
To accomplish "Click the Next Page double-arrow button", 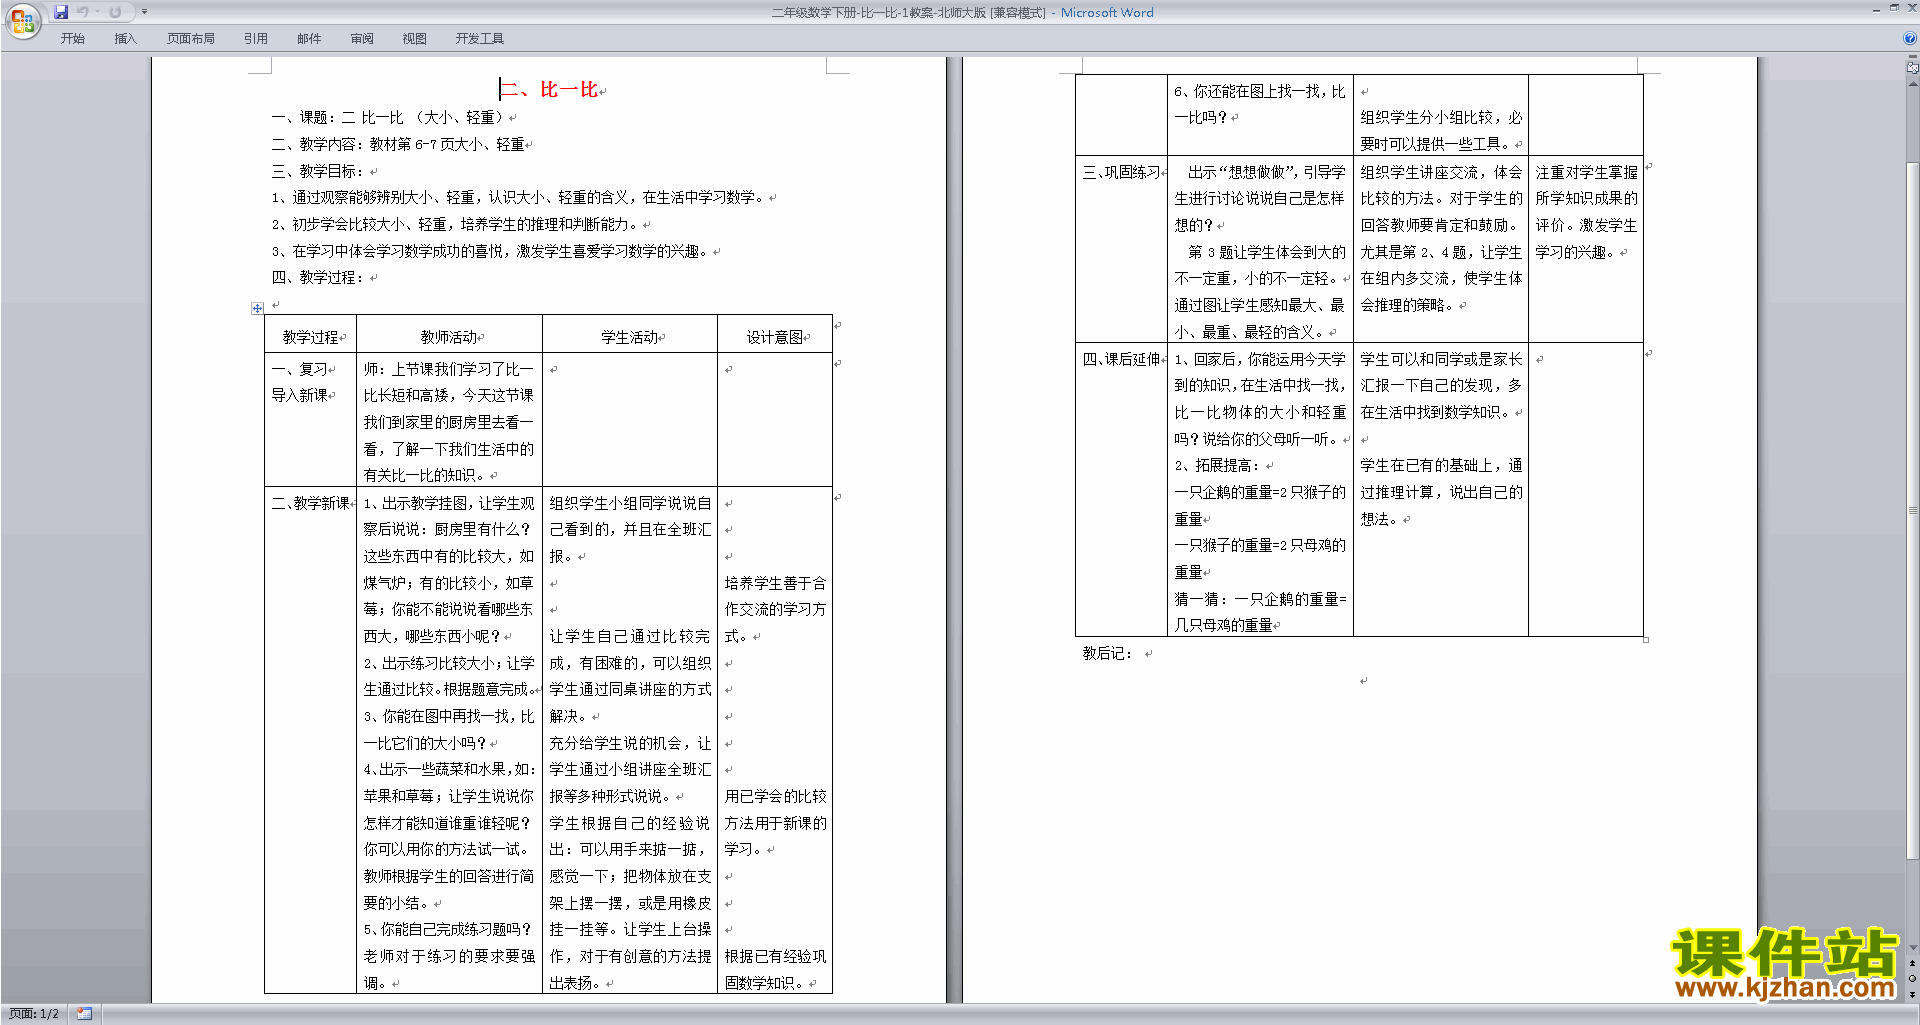I will click(1912, 994).
